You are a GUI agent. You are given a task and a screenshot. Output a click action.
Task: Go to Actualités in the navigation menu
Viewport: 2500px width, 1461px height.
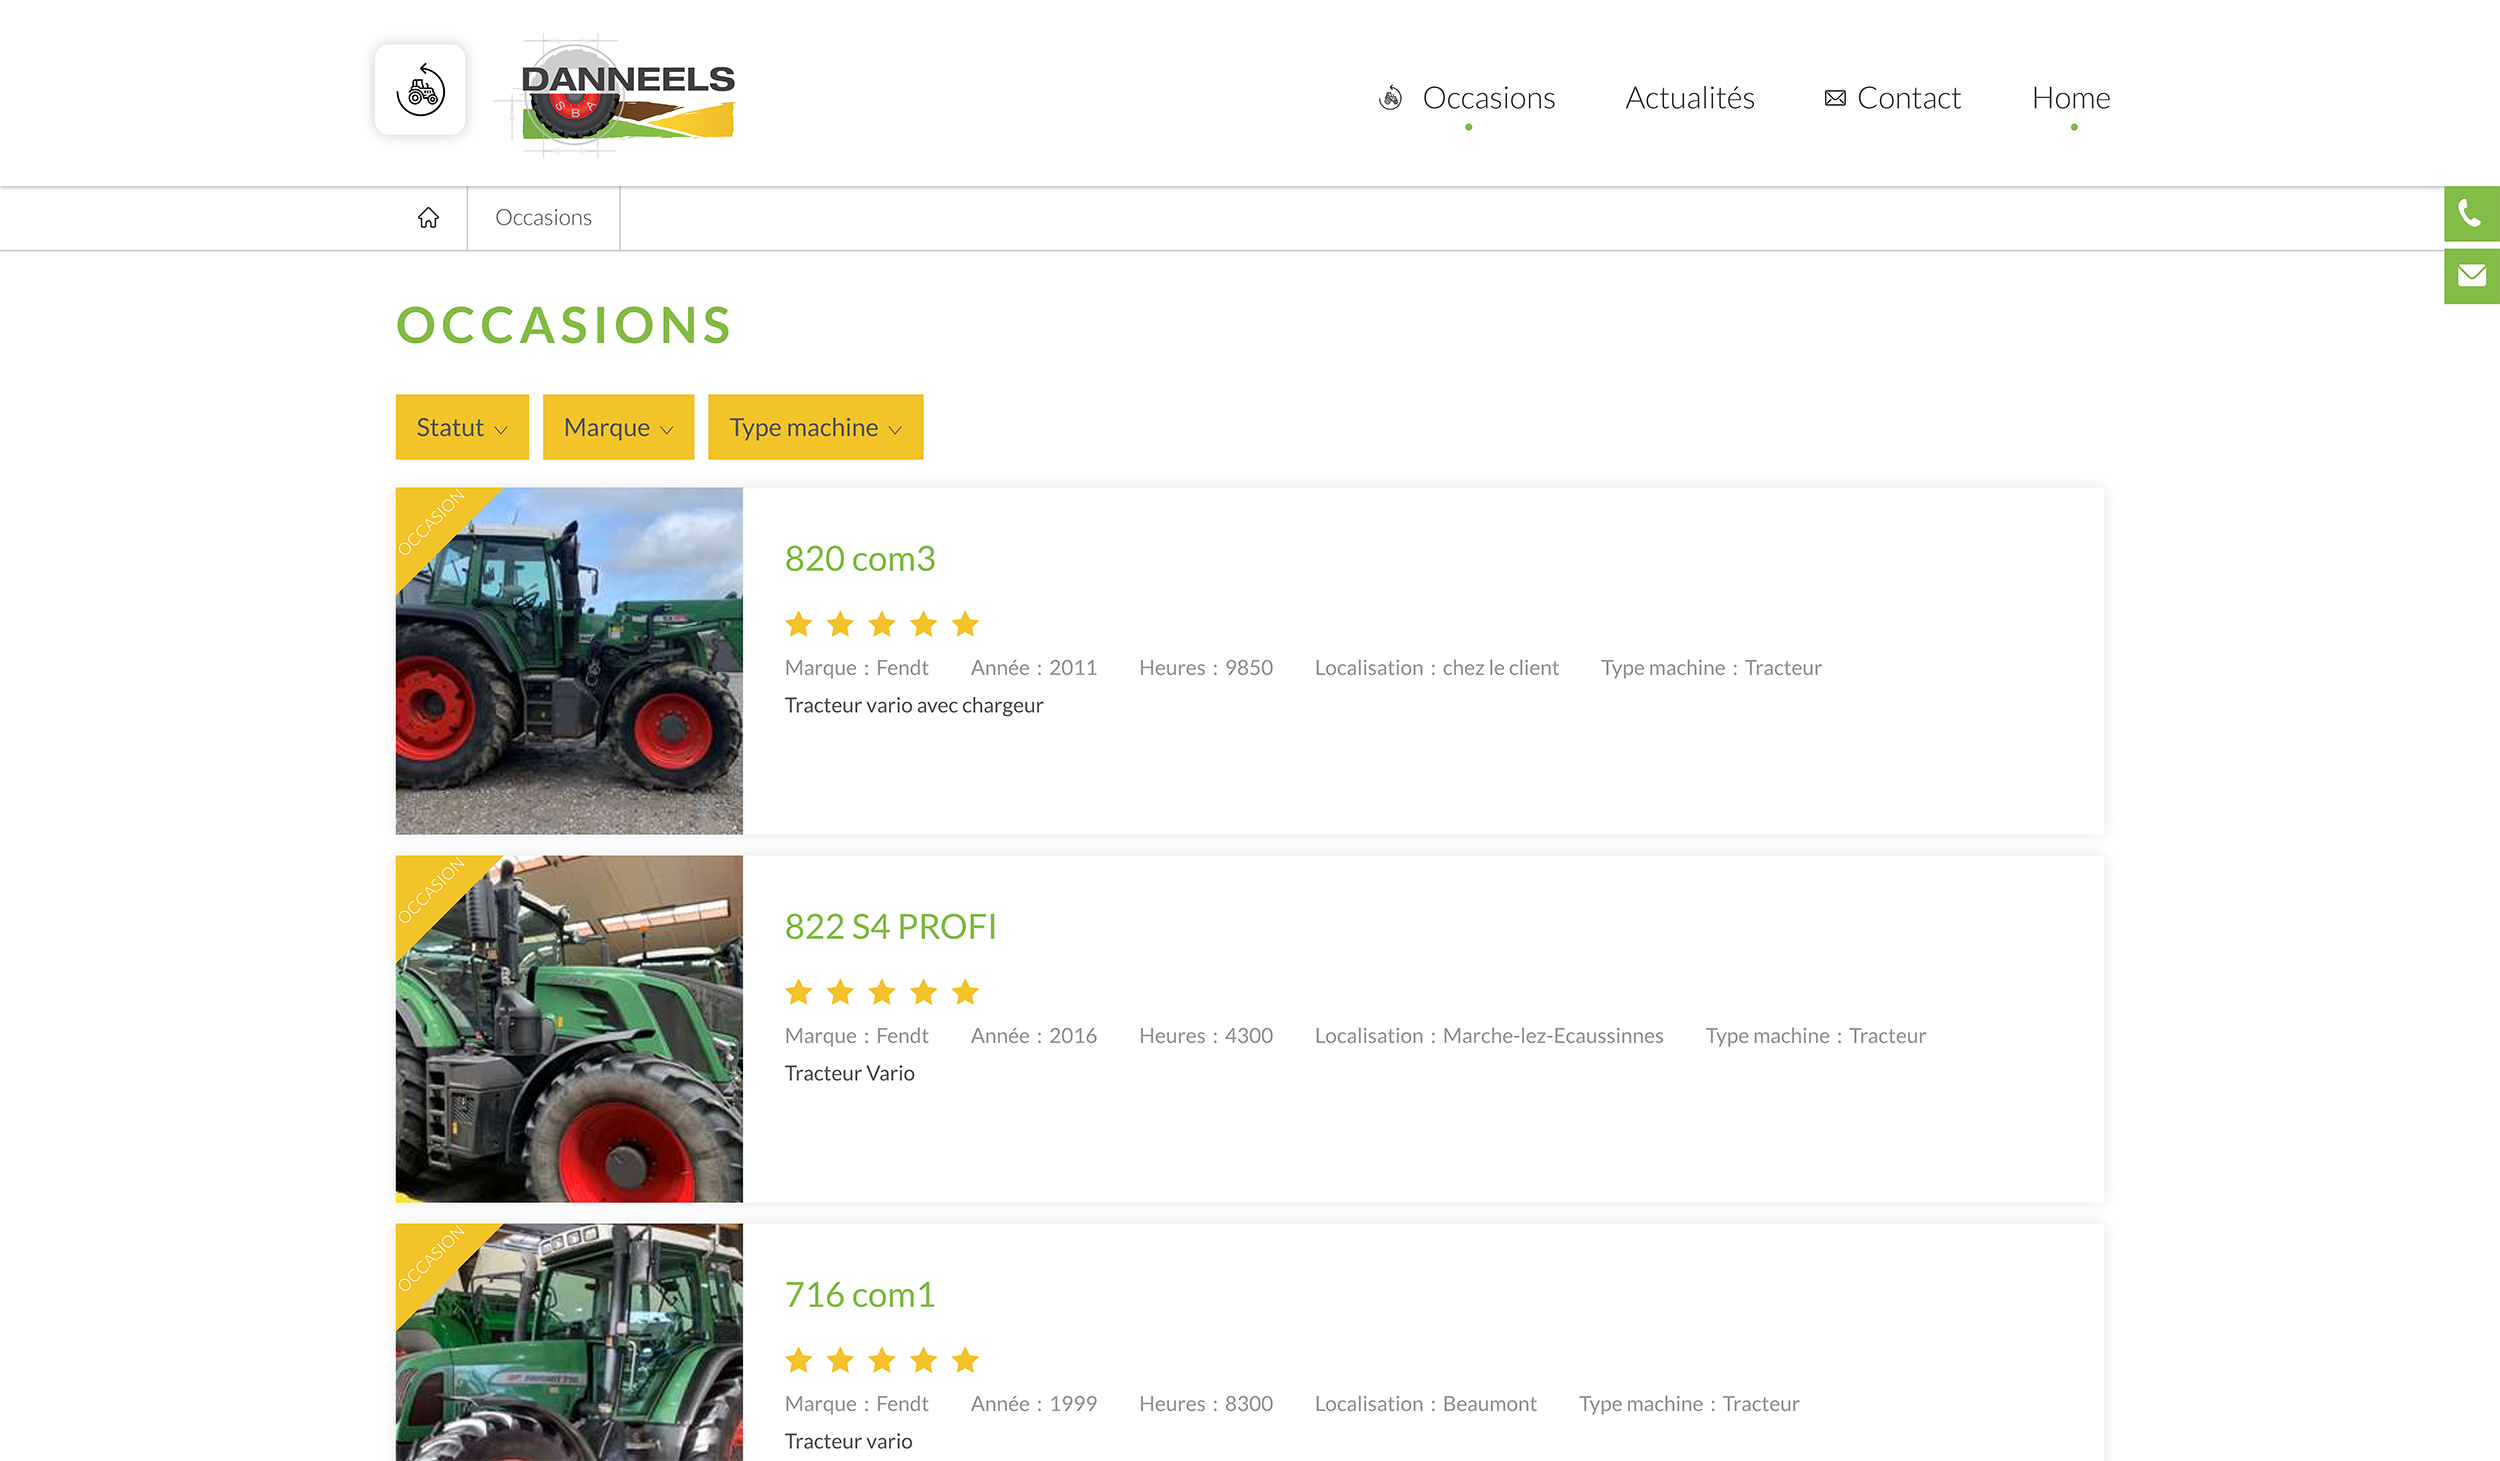(1690, 98)
